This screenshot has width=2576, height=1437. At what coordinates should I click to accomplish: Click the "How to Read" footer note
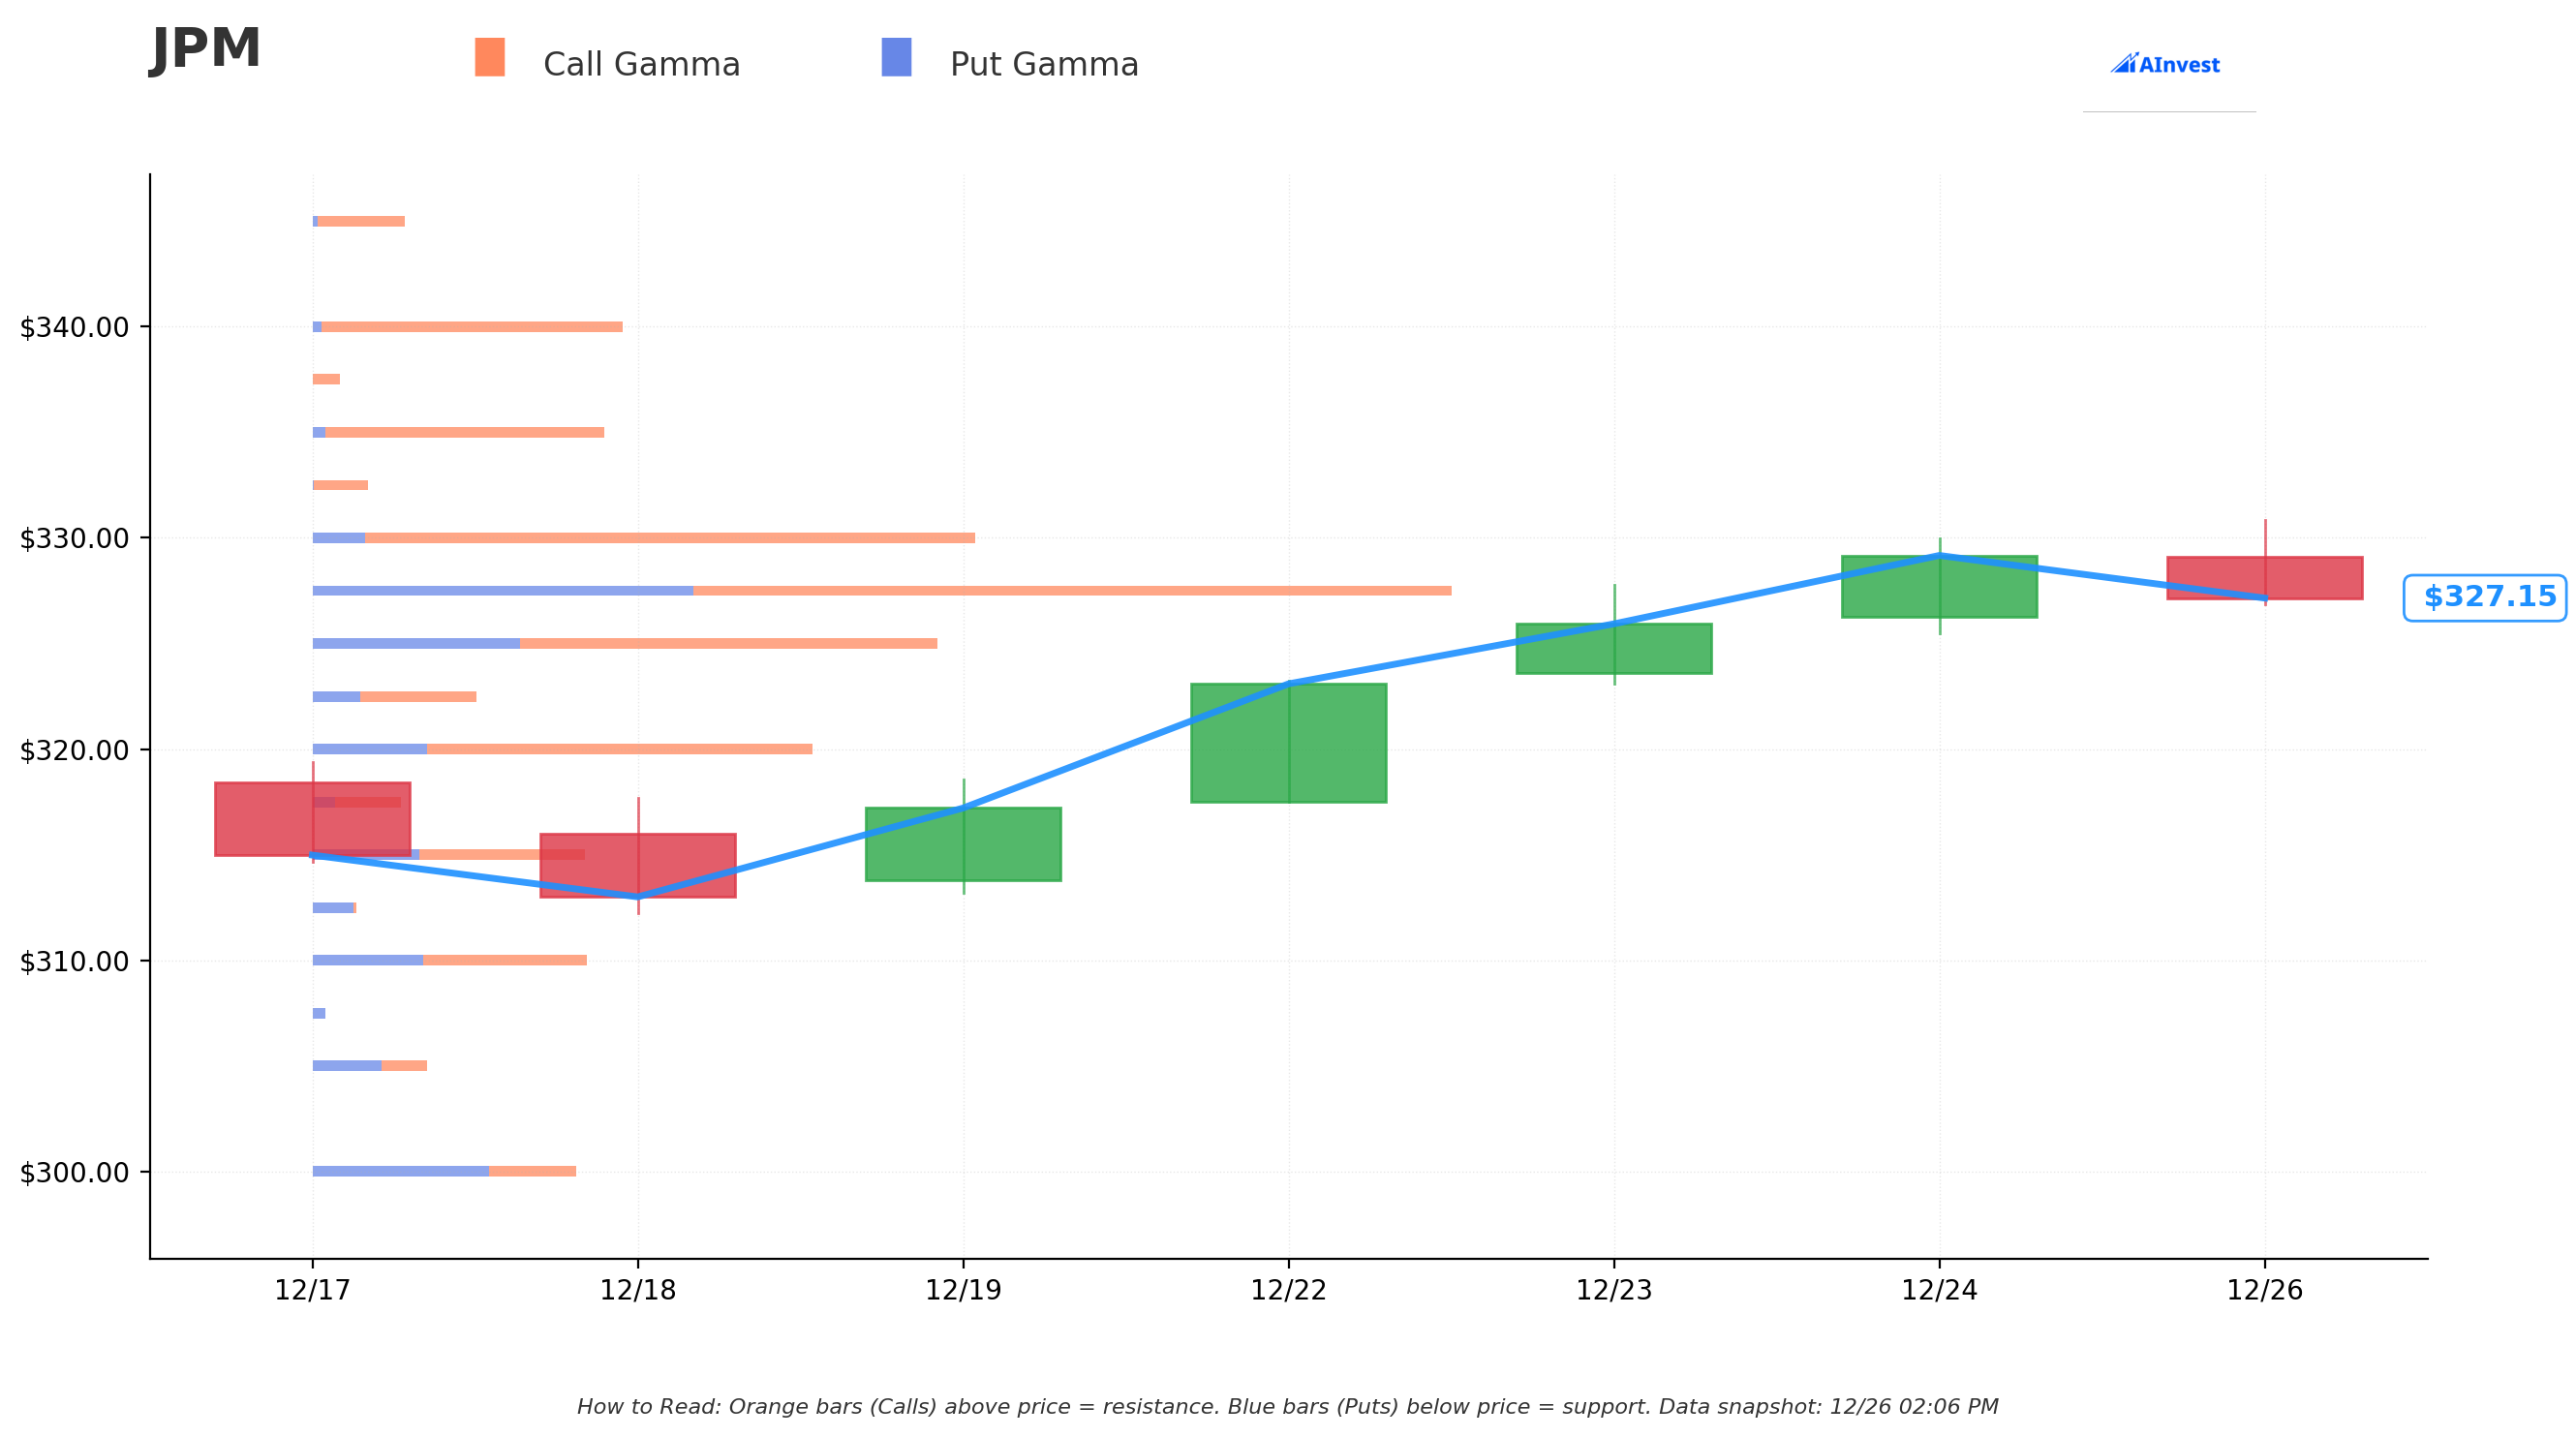point(1288,1407)
